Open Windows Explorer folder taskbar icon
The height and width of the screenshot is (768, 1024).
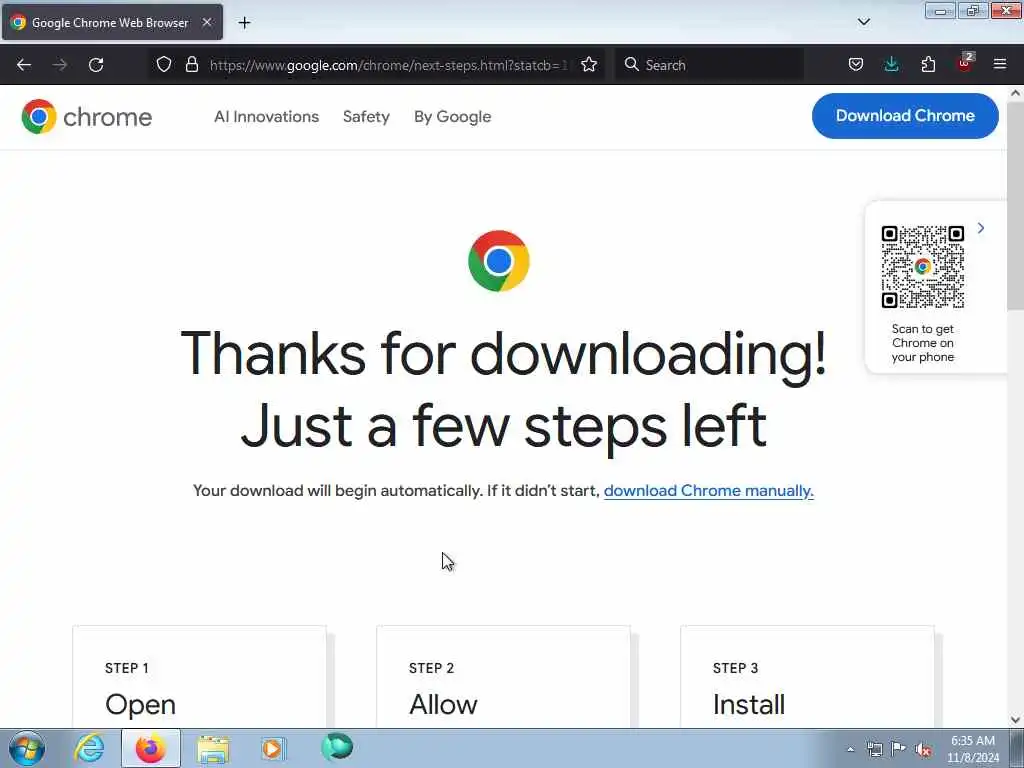[x=213, y=748]
